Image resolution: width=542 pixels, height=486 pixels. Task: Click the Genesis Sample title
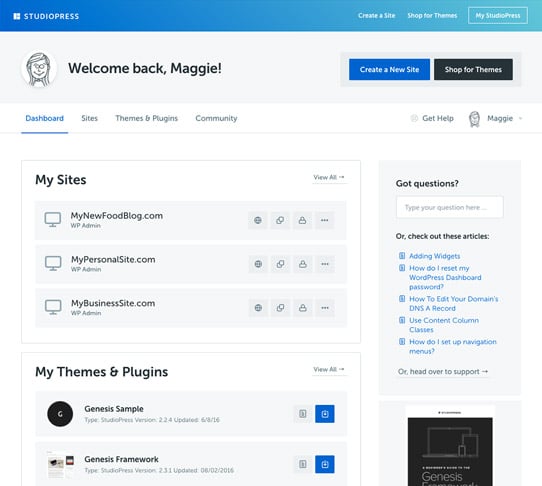click(x=114, y=409)
